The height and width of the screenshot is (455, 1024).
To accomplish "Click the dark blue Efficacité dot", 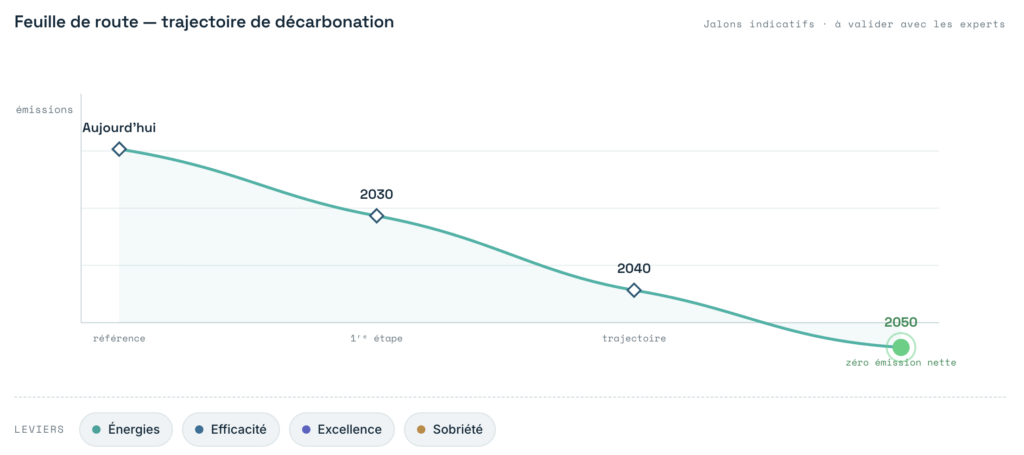I will click(x=199, y=430).
